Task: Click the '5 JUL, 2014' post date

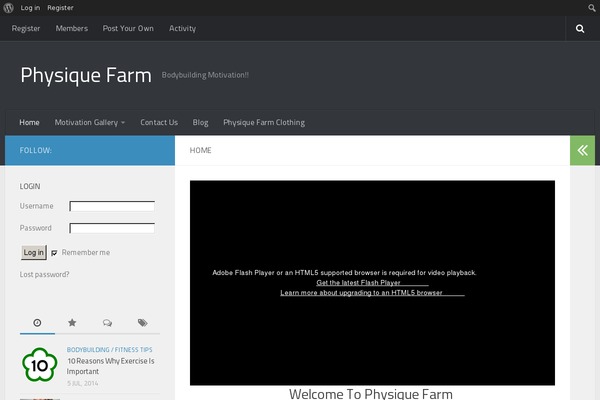Action: tap(83, 383)
